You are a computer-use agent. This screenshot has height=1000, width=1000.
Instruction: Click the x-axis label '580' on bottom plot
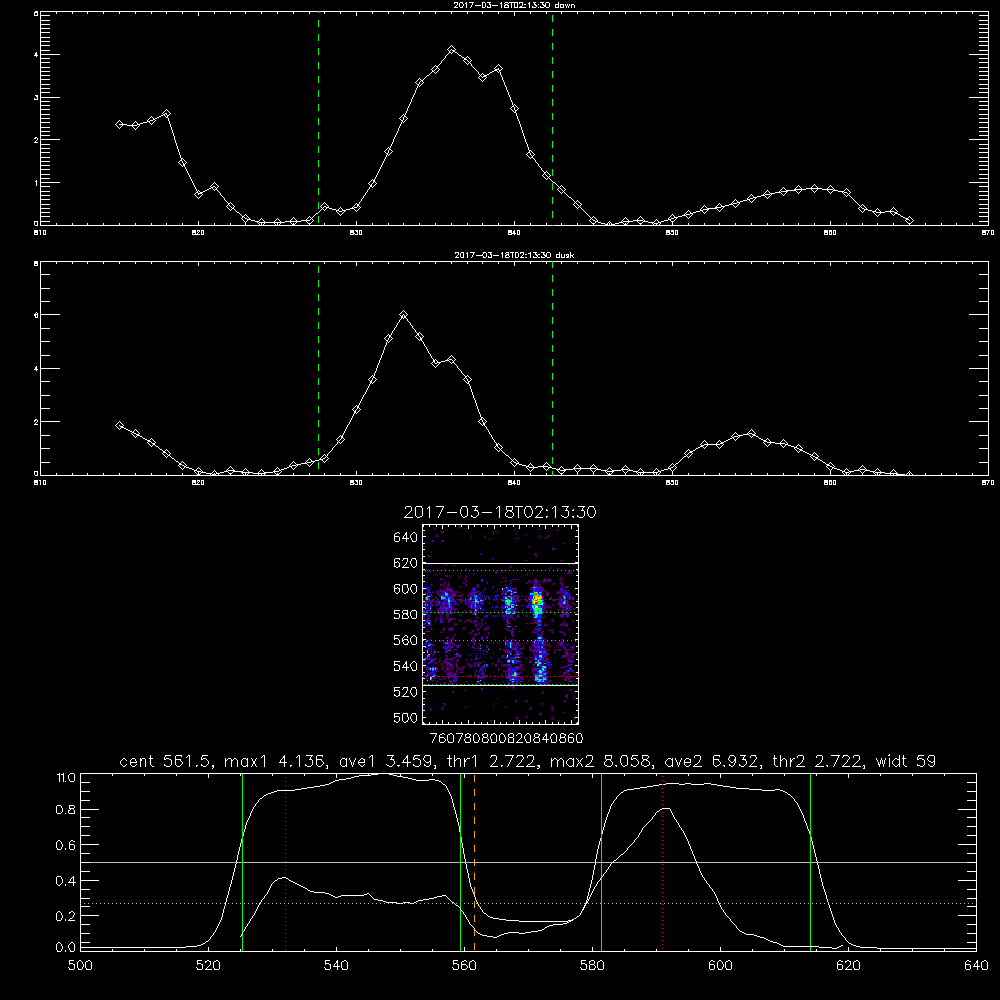[x=592, y=966]
